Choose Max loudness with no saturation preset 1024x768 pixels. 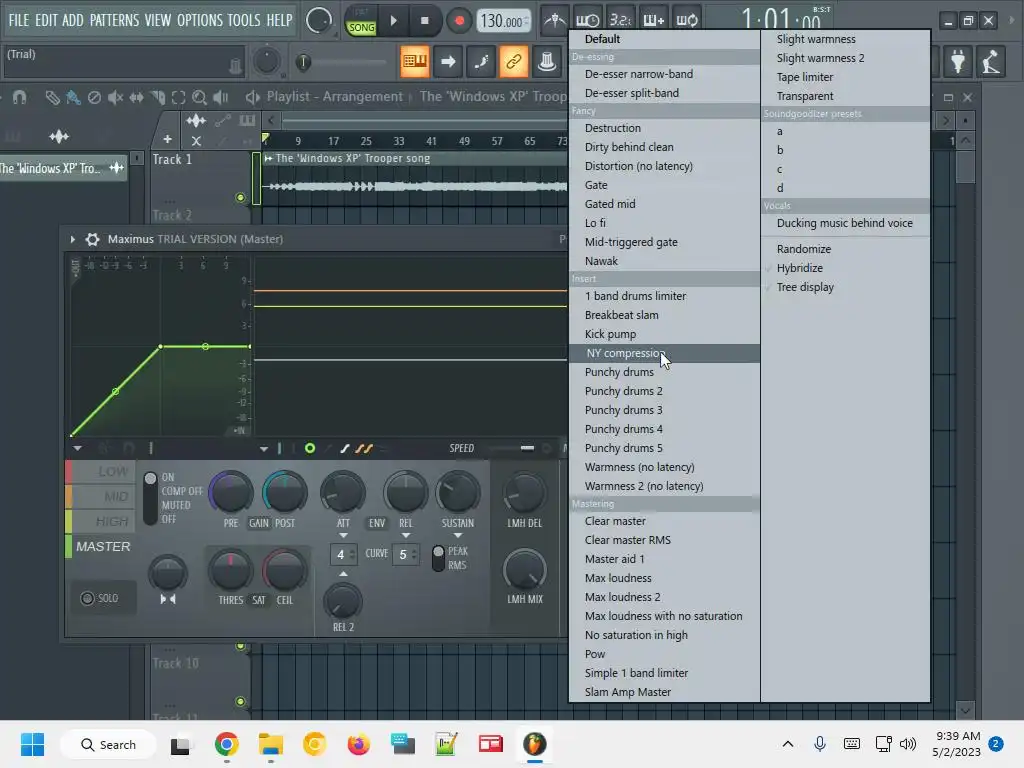pyautogui.click(x=664, y=616)
